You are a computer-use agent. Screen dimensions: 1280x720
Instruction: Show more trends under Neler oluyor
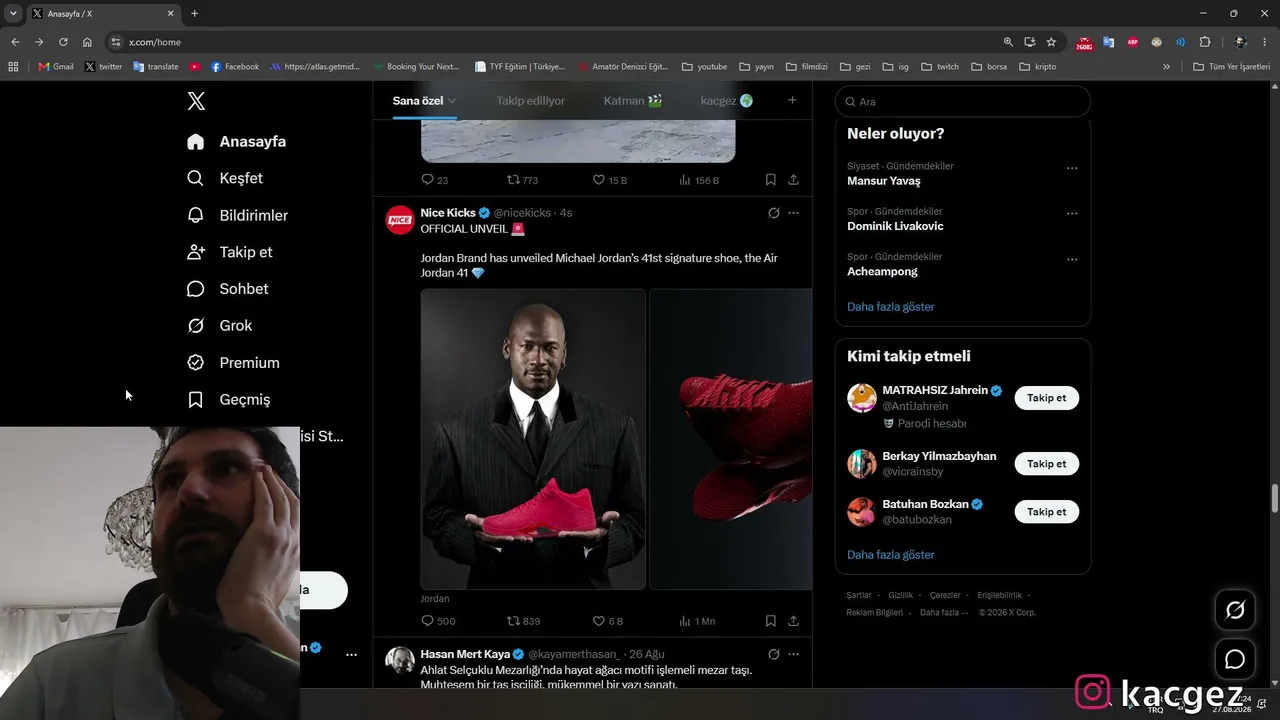coord(891,307)
